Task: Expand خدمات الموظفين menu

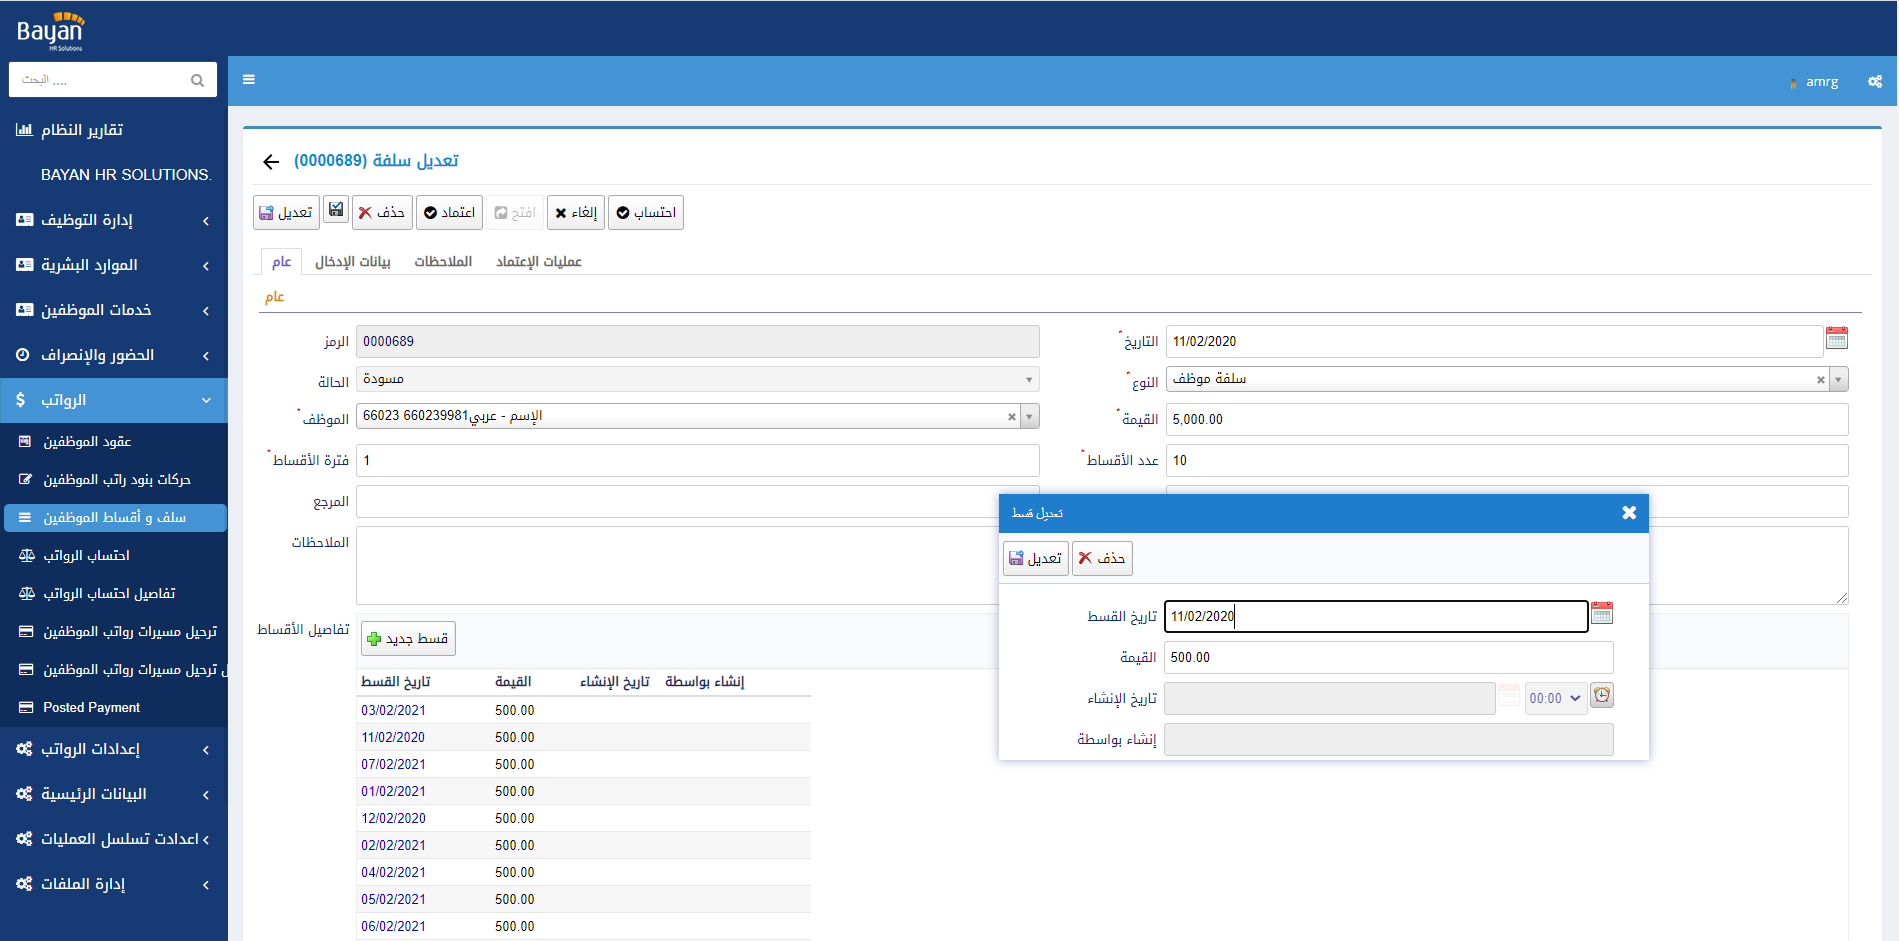Action: 206,311
